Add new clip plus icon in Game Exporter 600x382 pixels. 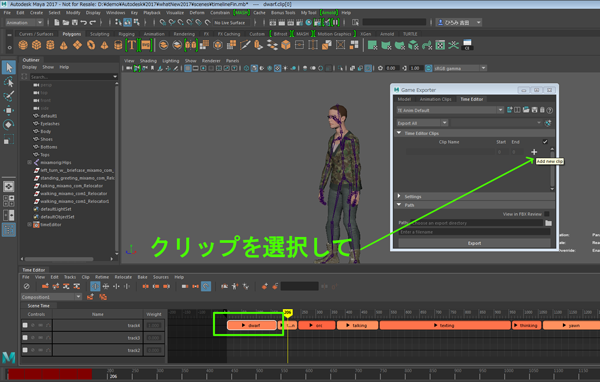tap(534, 152)
